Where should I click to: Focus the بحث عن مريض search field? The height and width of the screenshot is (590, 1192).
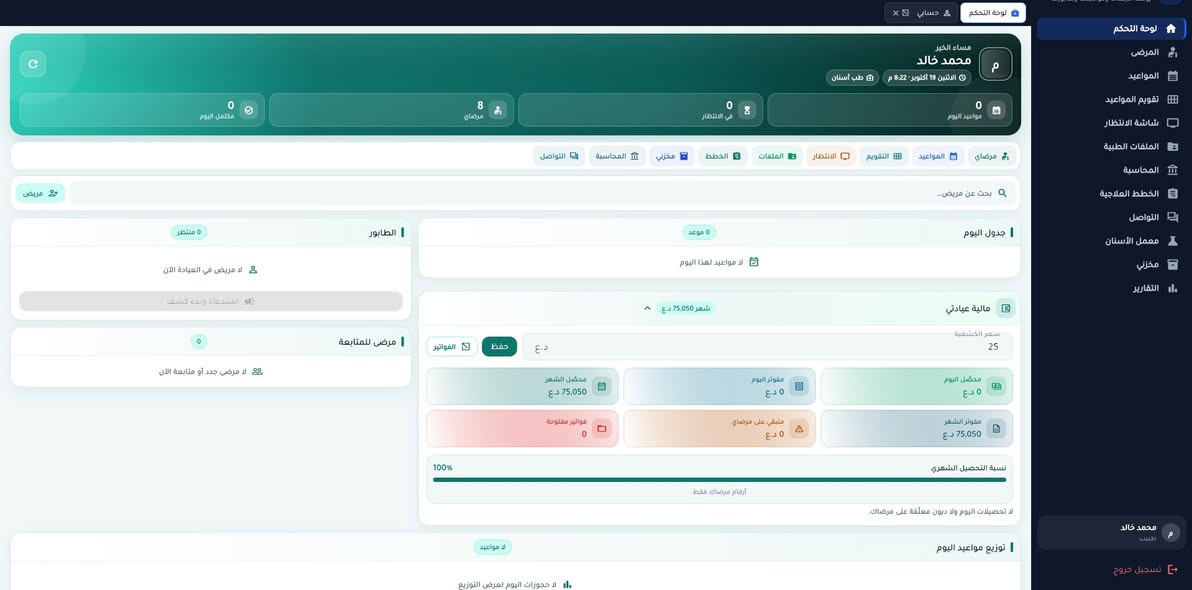542,193
